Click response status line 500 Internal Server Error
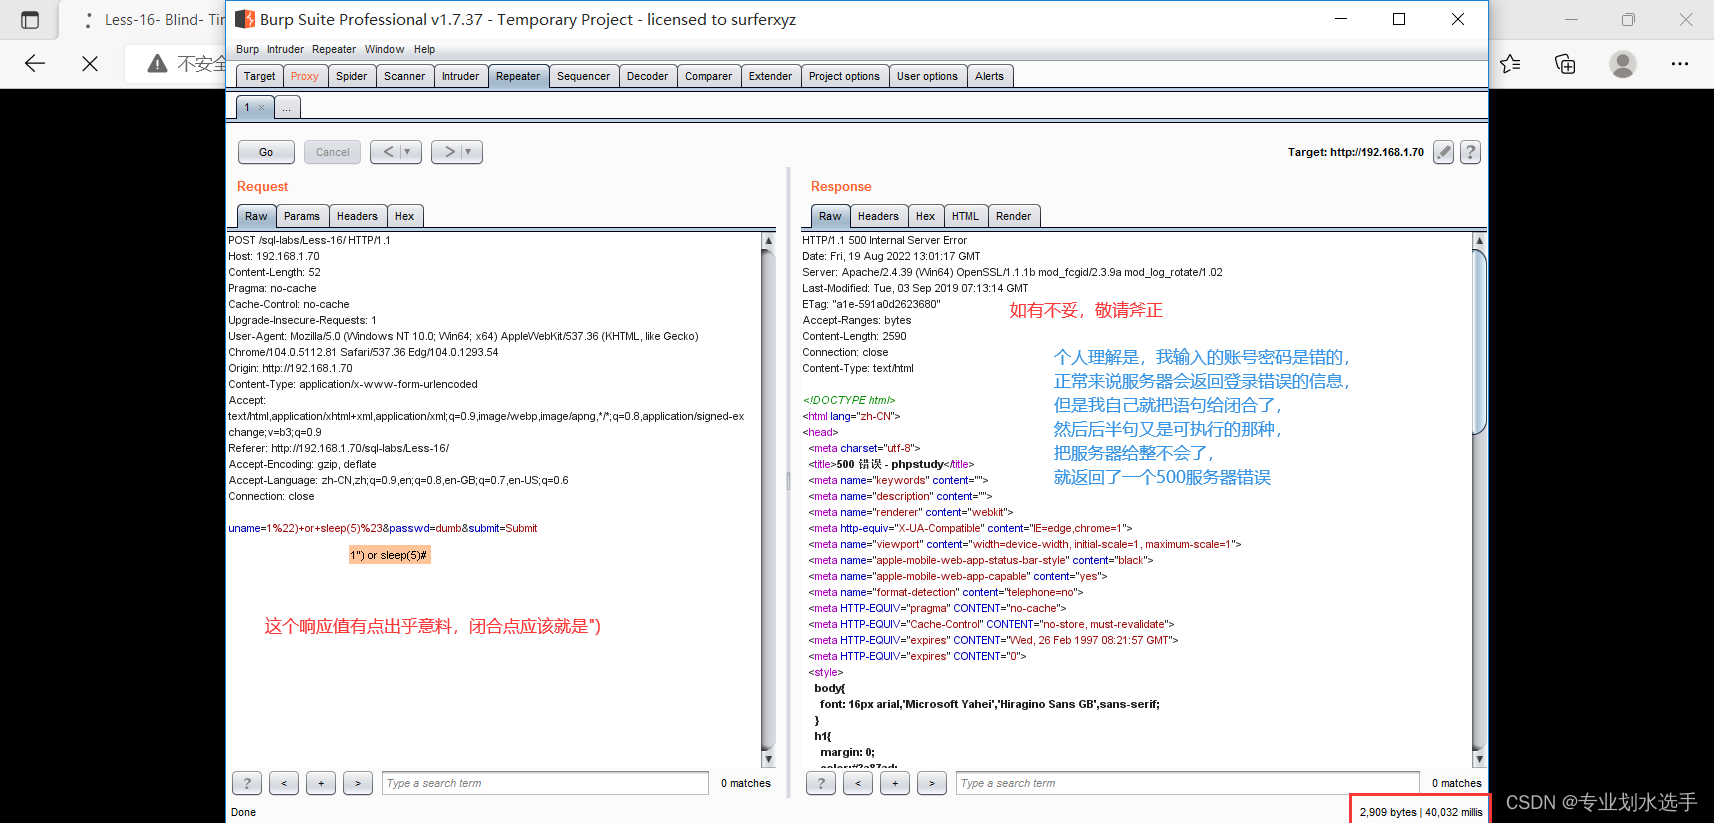The width and height of the screenshot is (1714, 823). [884, 240]
